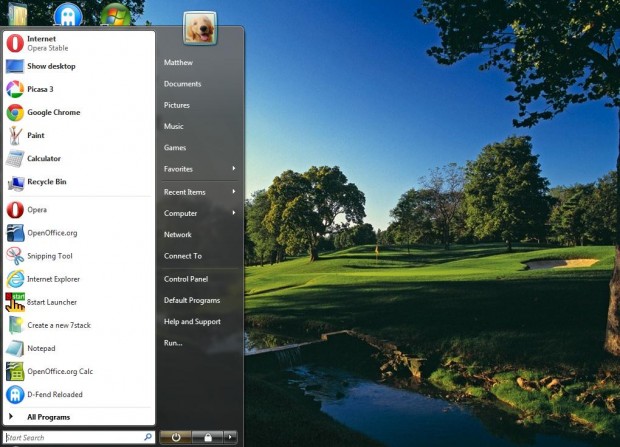Click the Recent Items label
This screenshot has height=447, width=620.
pyautogui.click(x=185, y=192)
